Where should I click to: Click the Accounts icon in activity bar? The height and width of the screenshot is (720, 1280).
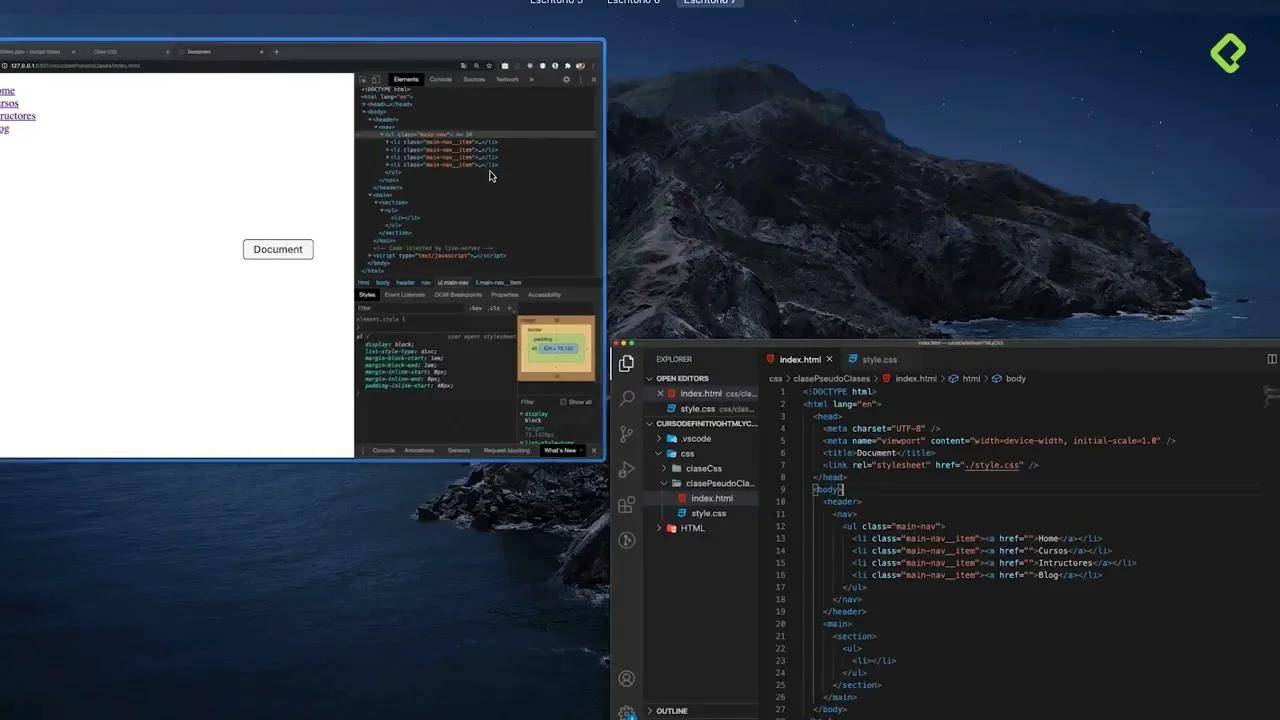pyautogui.click(x=627, y=679)
